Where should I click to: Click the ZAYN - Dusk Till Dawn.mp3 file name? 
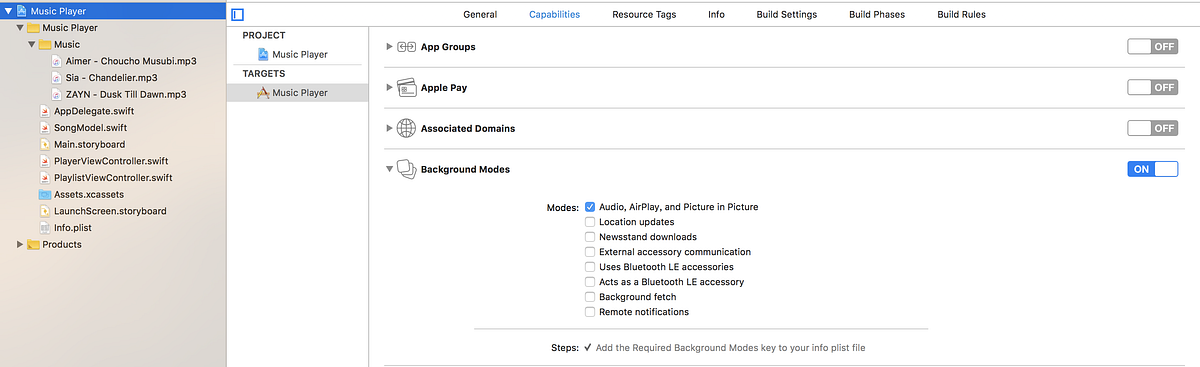[127, 94]
